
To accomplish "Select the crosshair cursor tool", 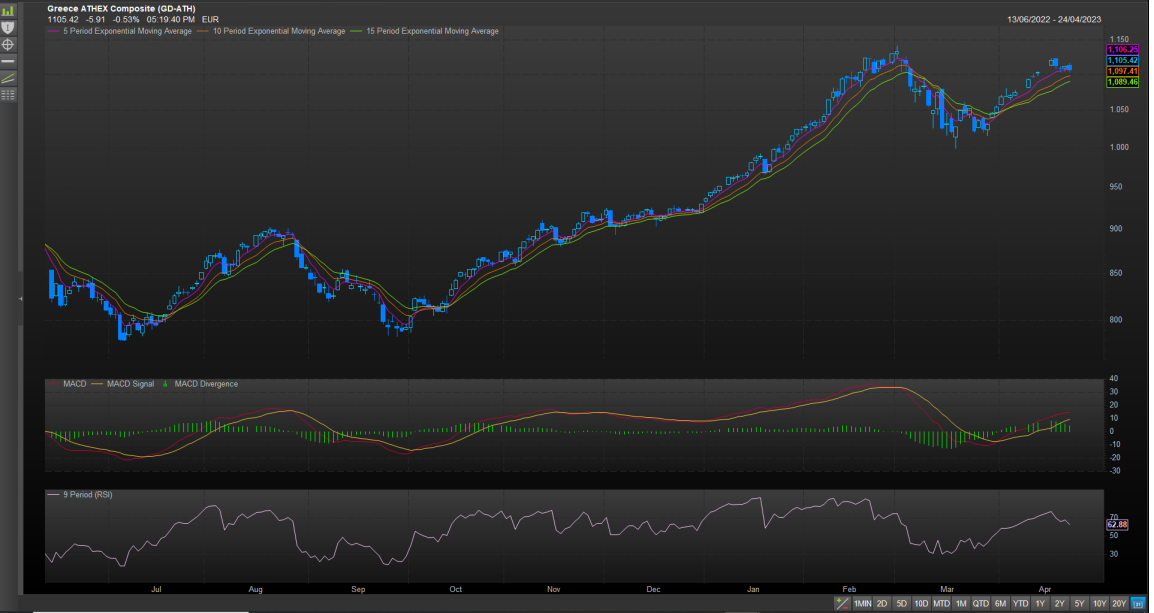I will pyautogui.click(x=8, y=44).
